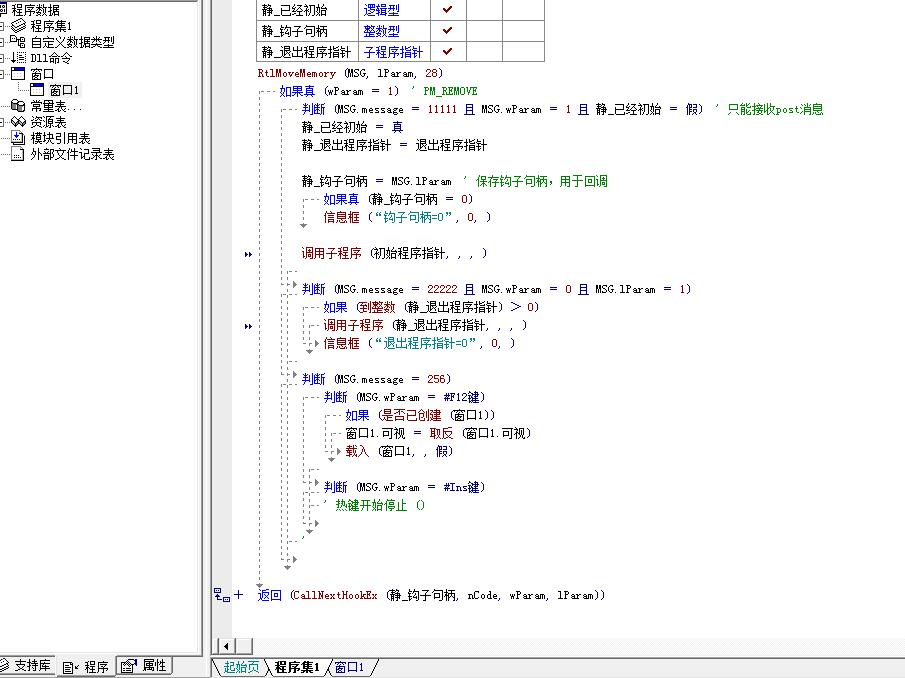
Task: Toggle static checkmark for 静_已经初始
Action: pos(447,9)
